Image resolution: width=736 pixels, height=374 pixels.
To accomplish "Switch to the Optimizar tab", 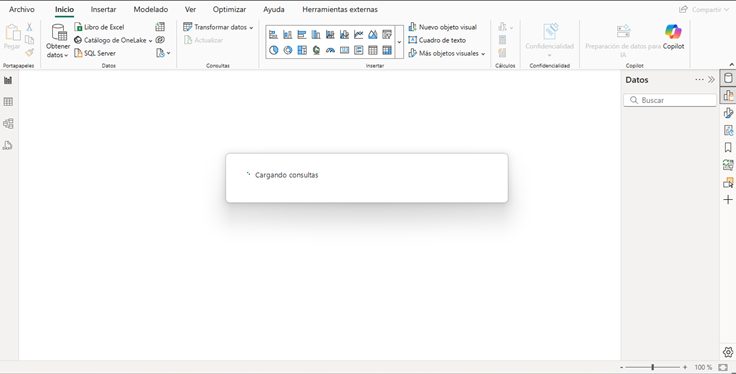I will point(229,9).
